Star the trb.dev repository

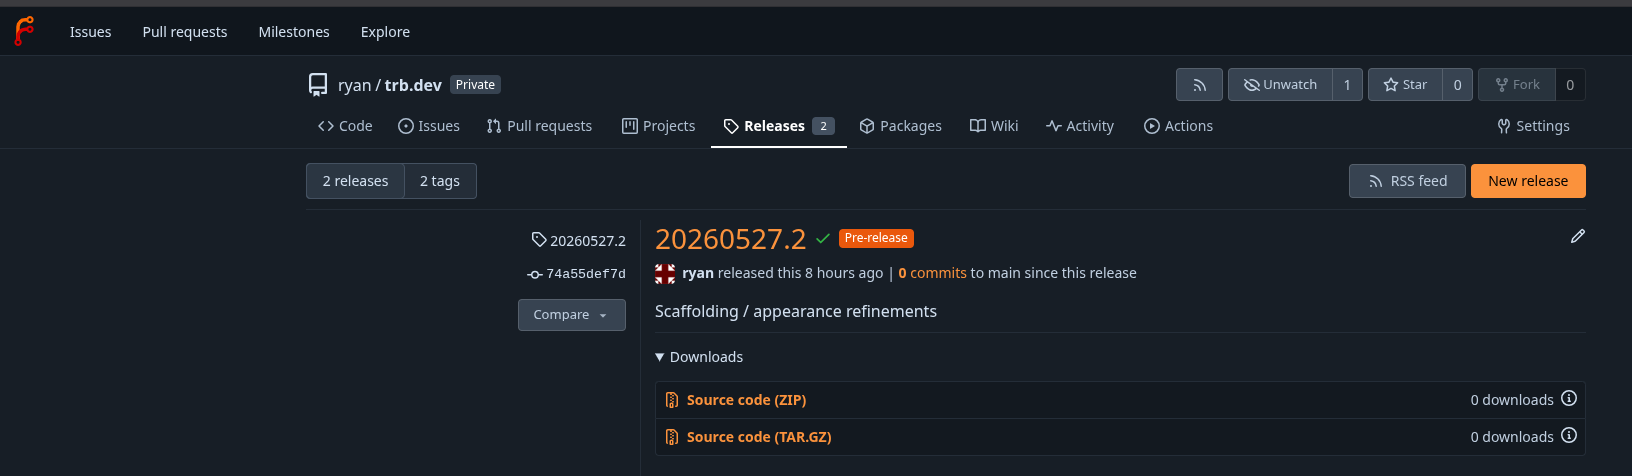pyautogui.click(x=1405, y=85)
